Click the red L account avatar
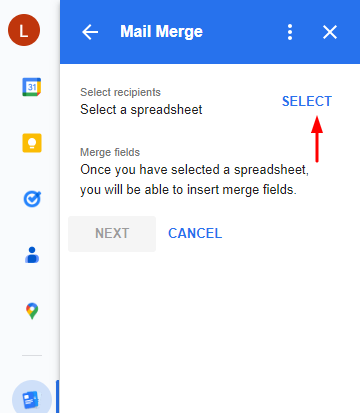The image size is (360, 413). [24, 30]
